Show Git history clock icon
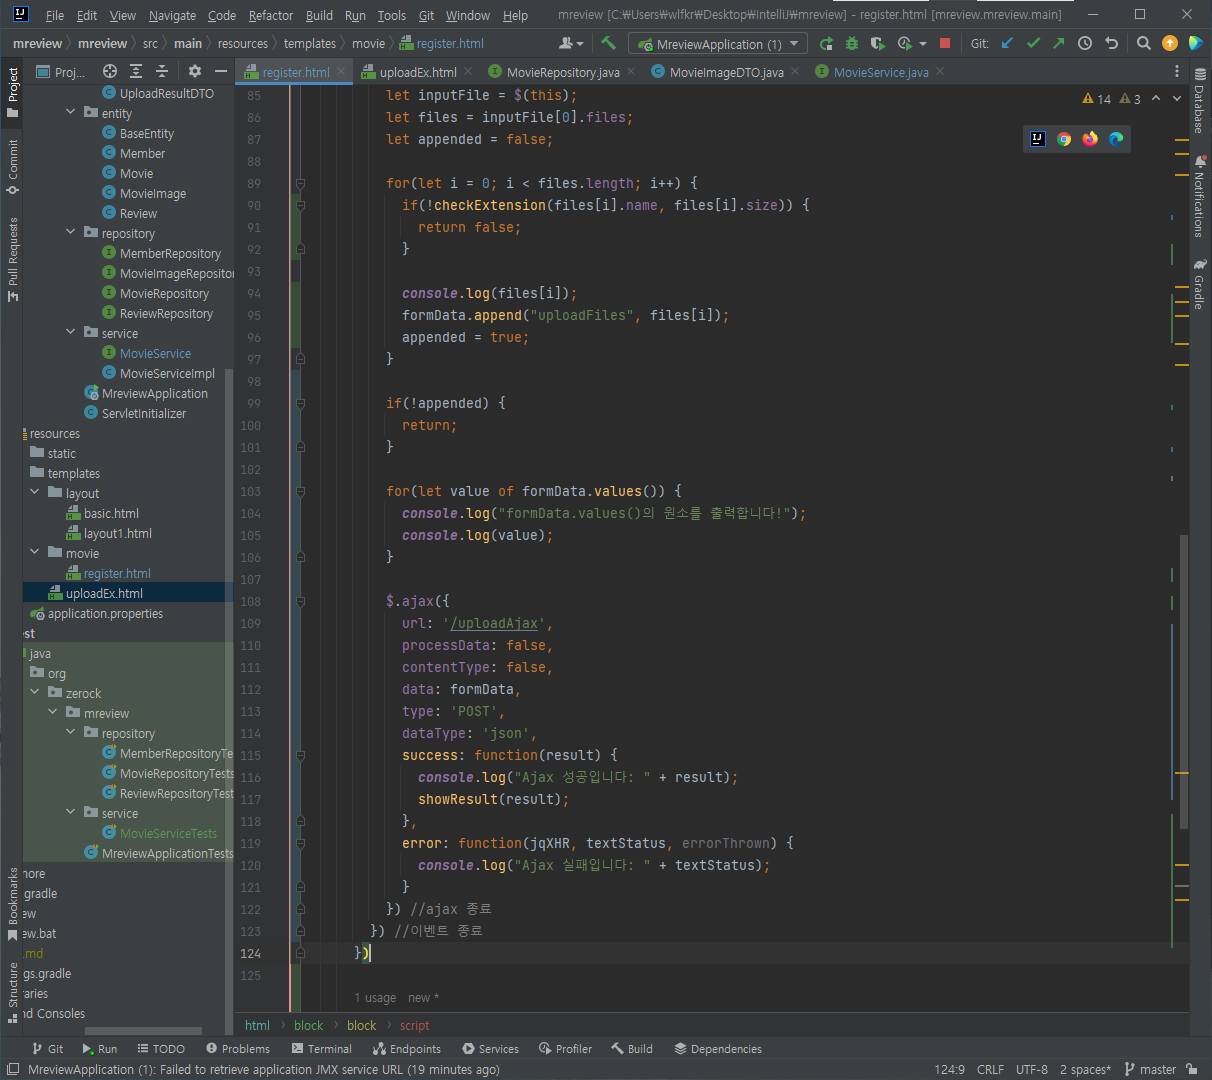The image size is (1212, 1080). [x=1085, y=43]
